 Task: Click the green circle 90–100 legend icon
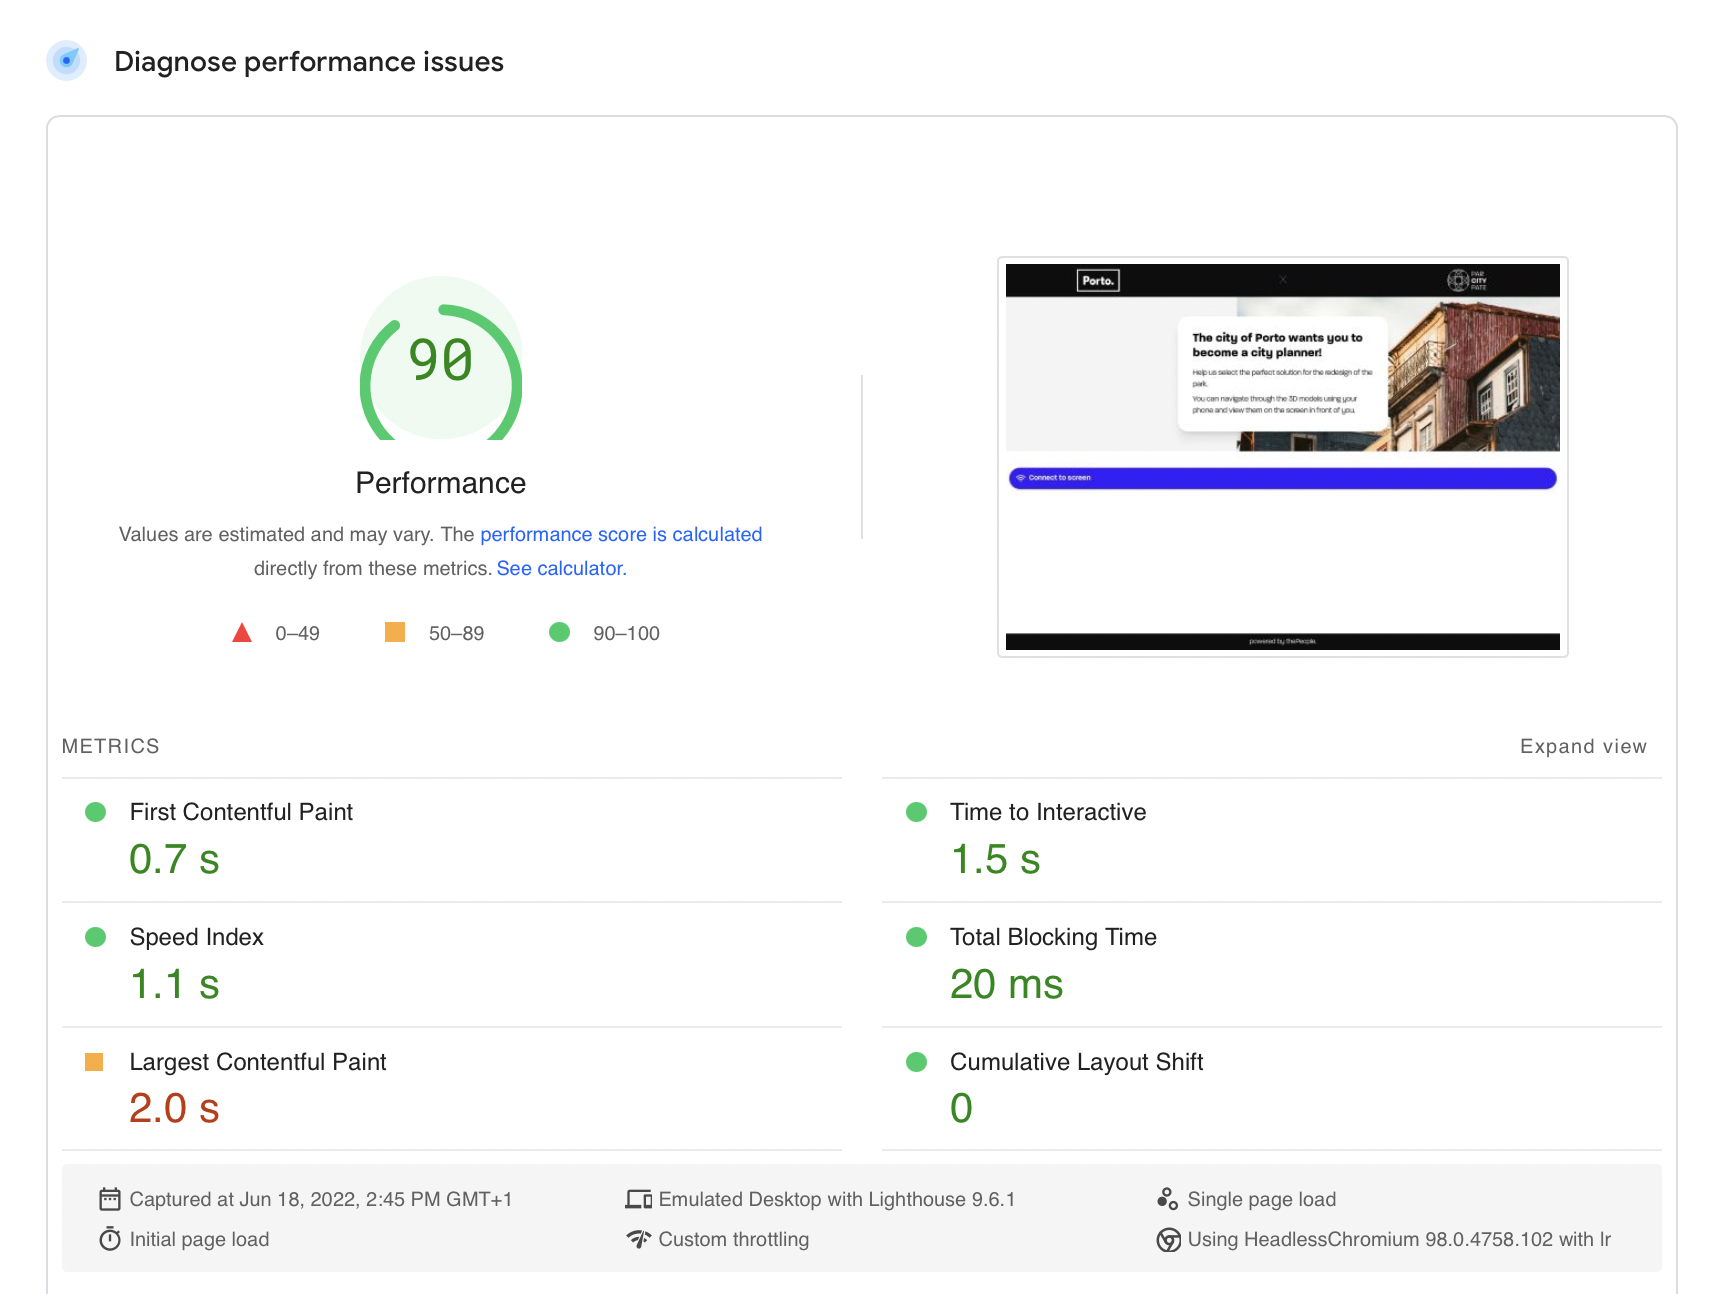[559, 632]
